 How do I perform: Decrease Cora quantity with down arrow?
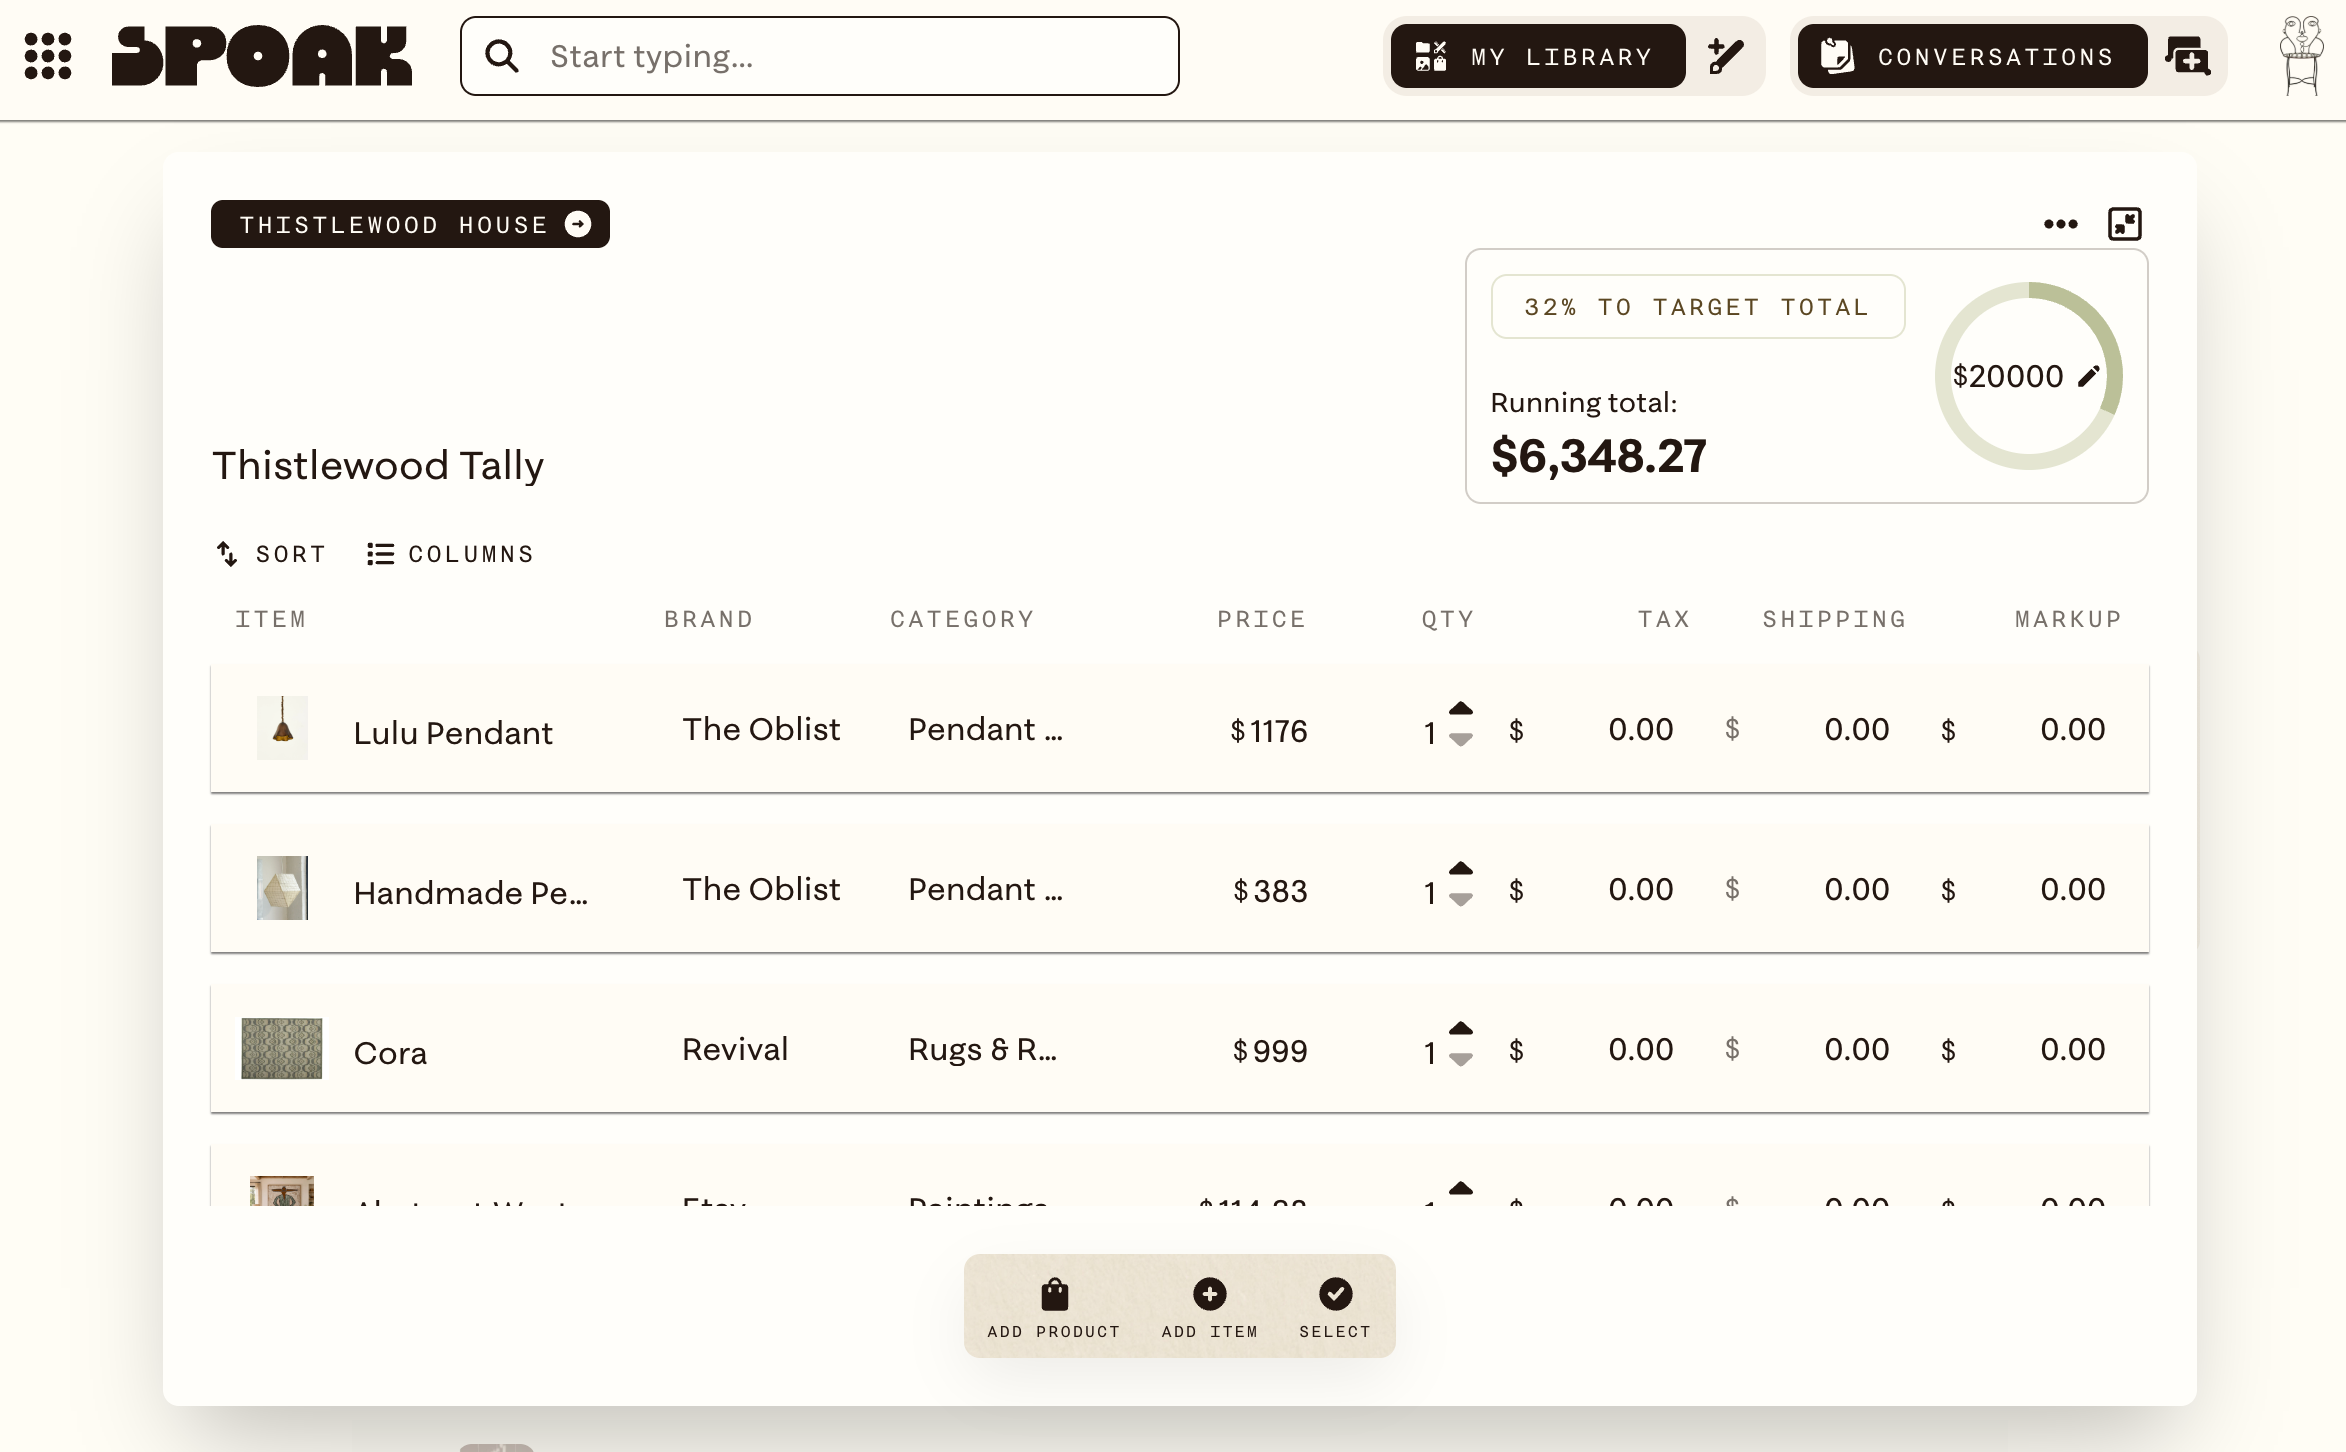pyautogui.click(x=1461, y=1060)
